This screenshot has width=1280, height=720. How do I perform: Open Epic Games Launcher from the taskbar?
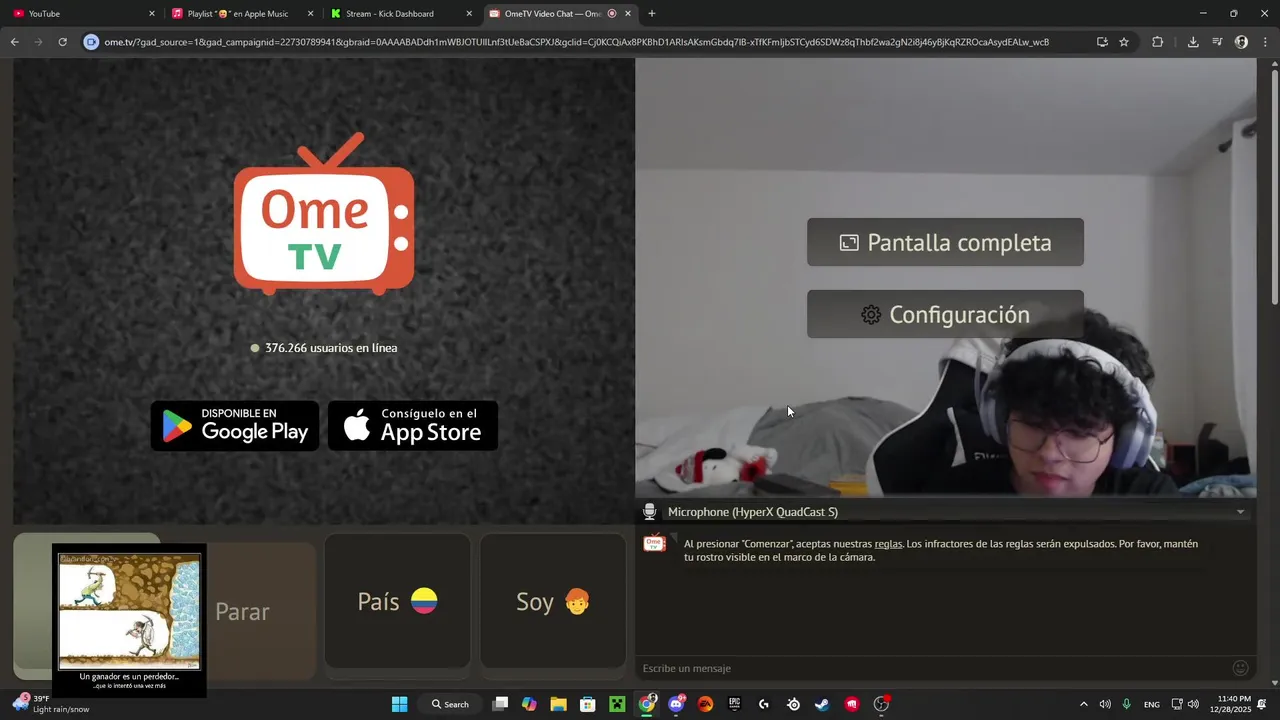735,704
